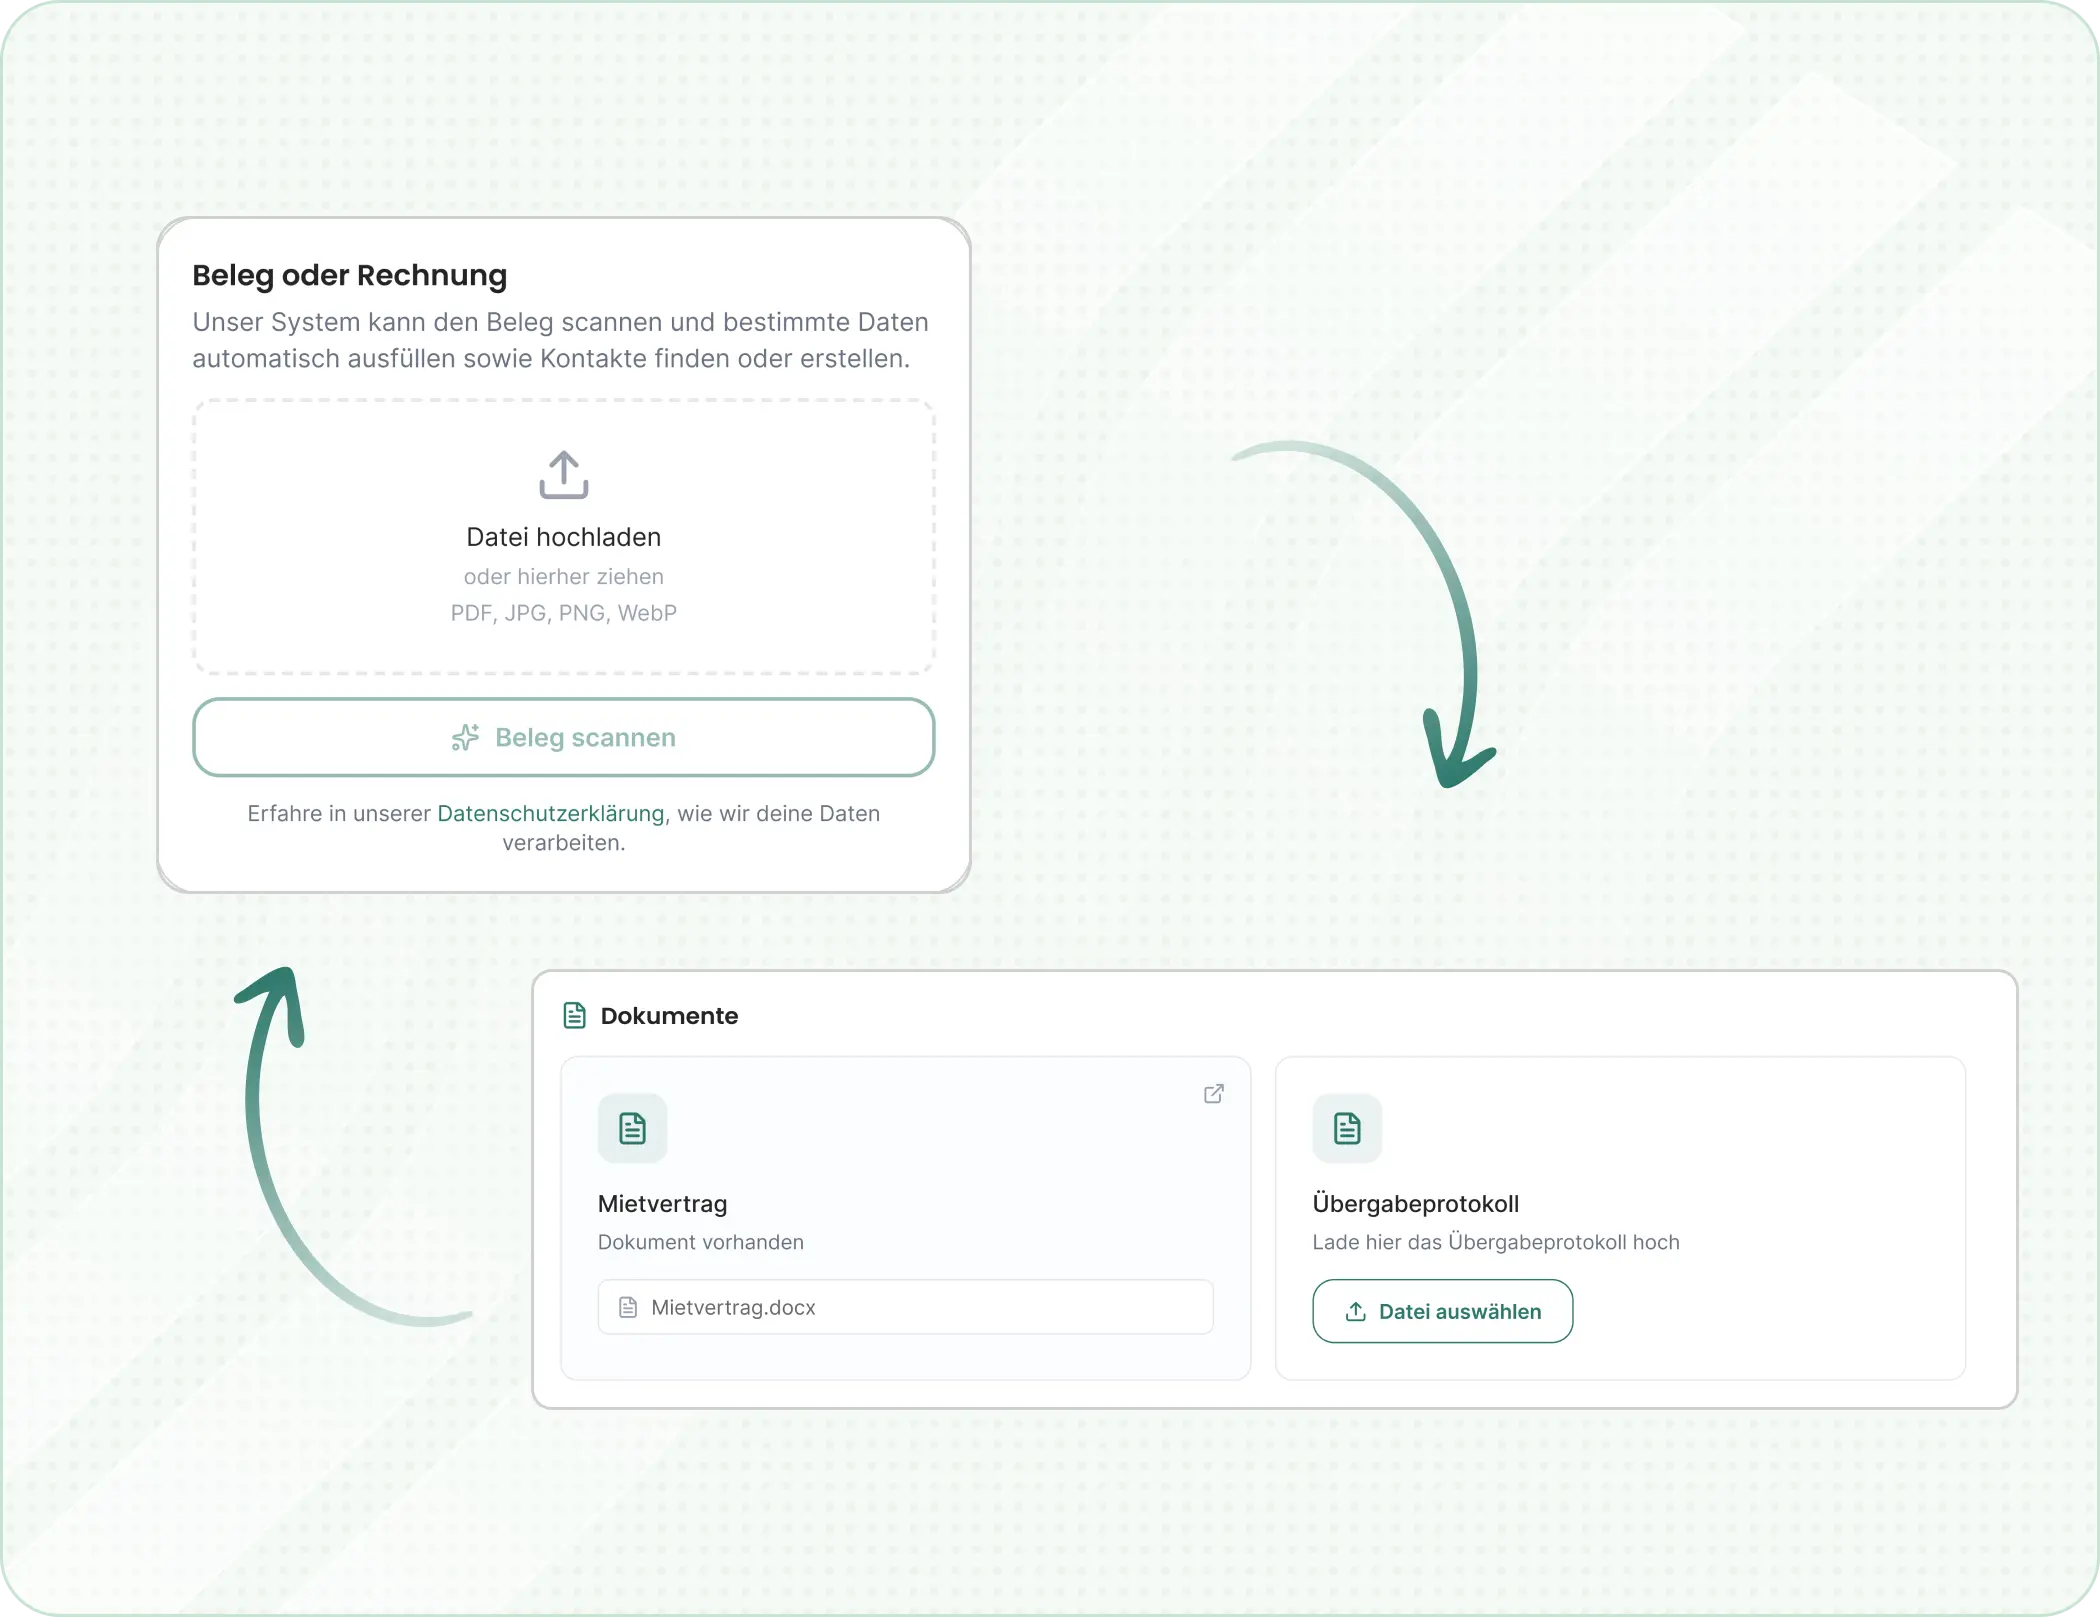Click the Mietvertrag card title
Image resolution: width=2100 pixels, height=1617 pixels.
pos(662,1204)
